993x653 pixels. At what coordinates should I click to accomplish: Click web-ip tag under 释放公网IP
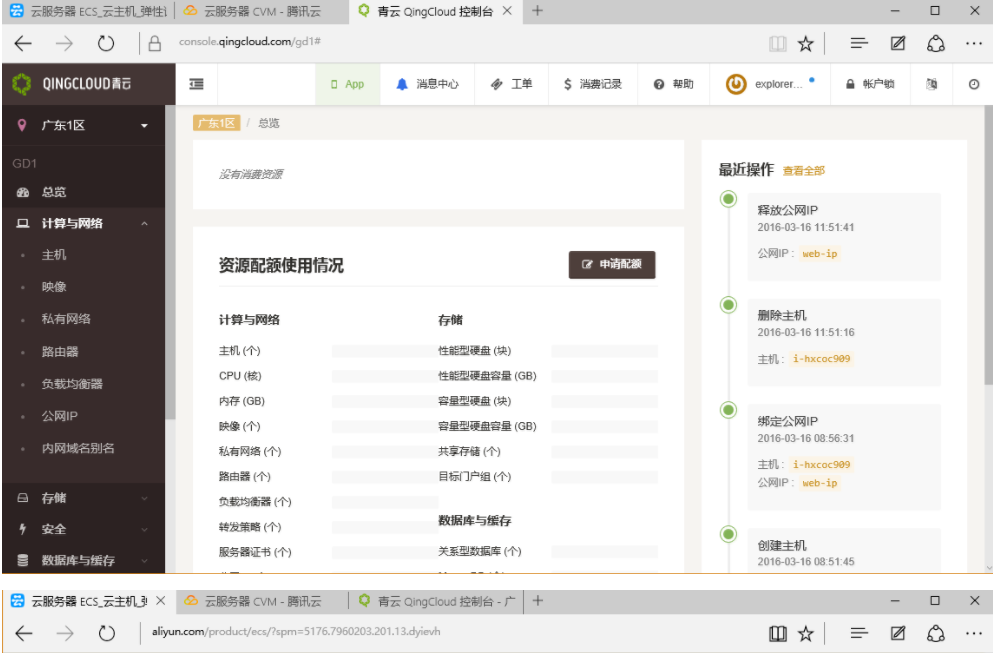pyautogui.click(x=819, y=253)
